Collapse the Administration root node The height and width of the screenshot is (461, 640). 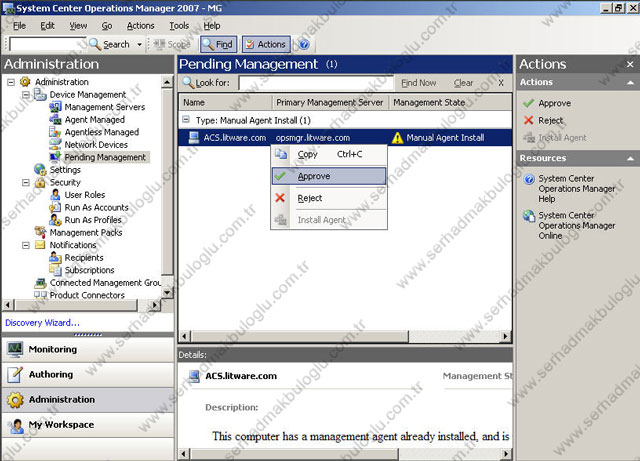(11, 82)
